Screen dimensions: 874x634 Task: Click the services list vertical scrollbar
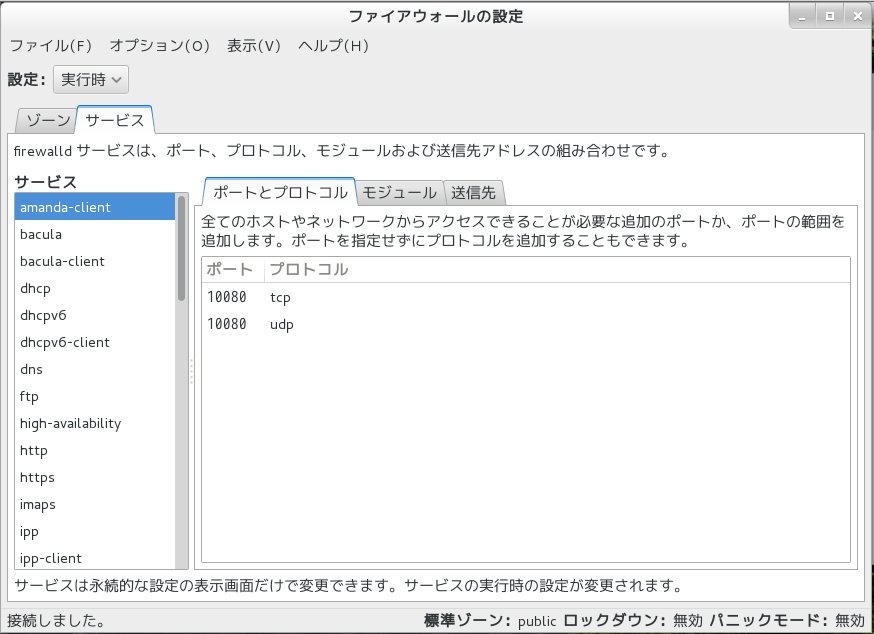pyautogui.click(x=182, y=250)
